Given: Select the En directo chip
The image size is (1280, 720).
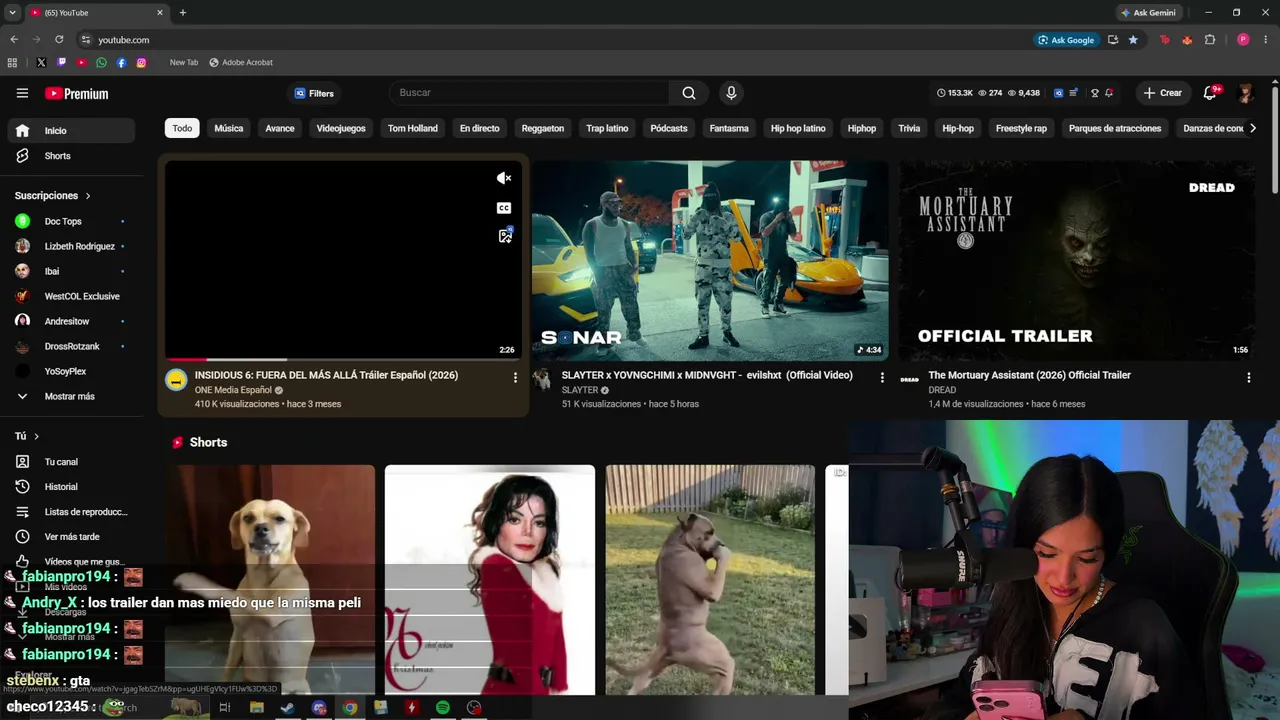Looking at the screenshot, I should click(x=479, y=128).
